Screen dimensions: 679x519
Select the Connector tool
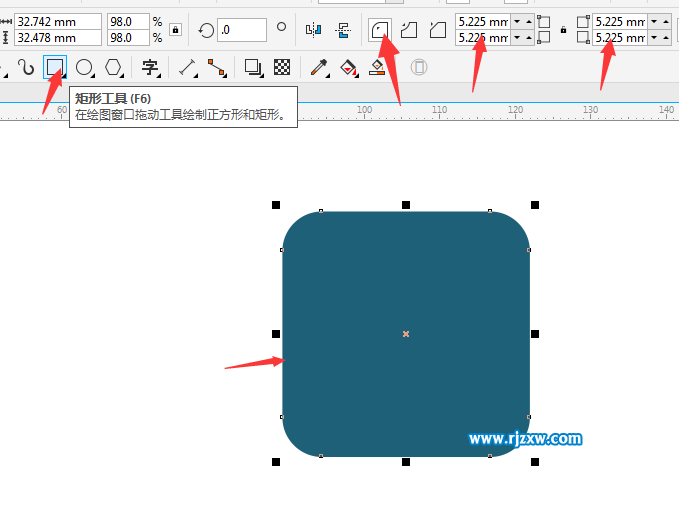coord(217,68)
